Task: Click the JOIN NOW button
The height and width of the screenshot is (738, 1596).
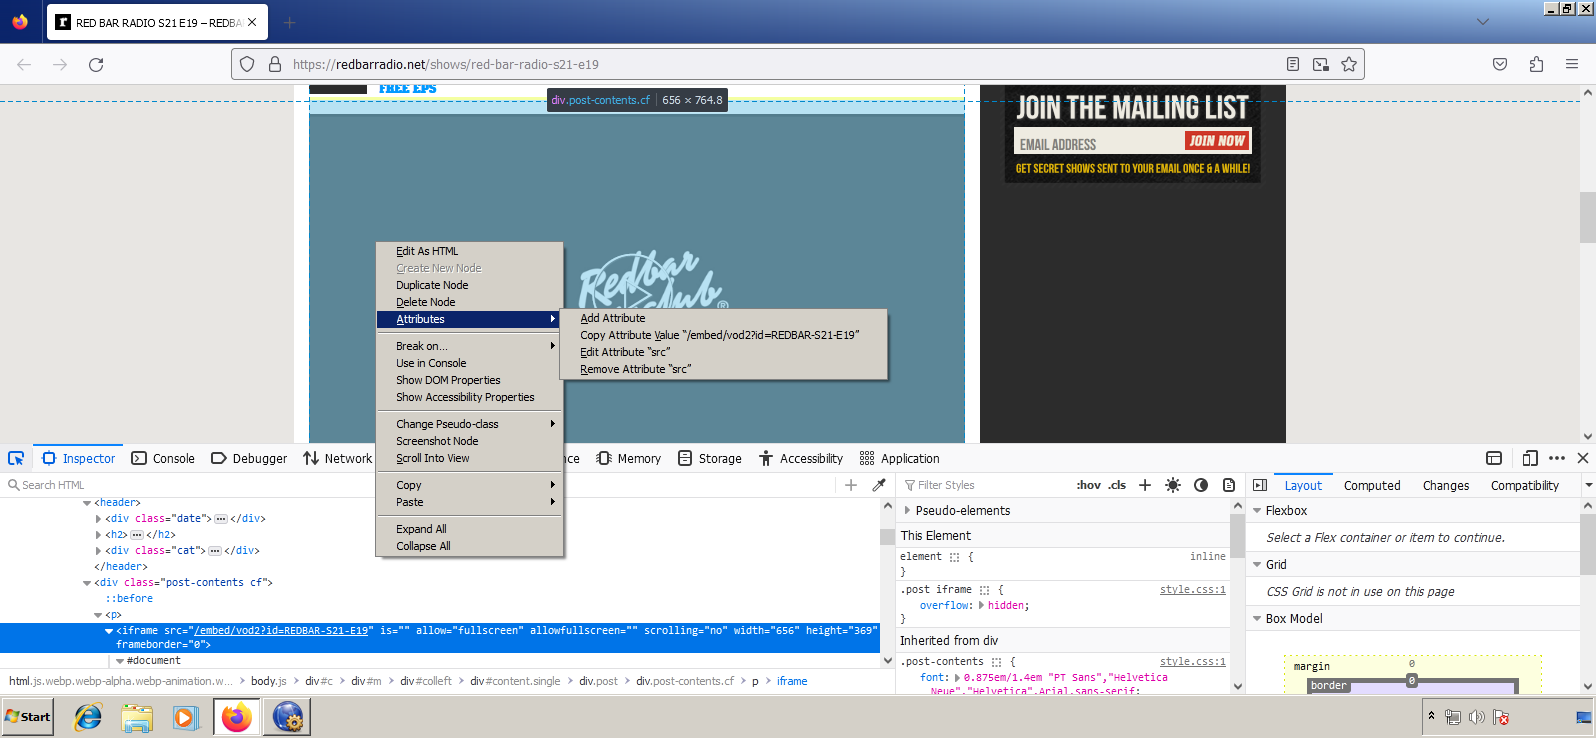Action: pyautogui.click(x=1217, y=141)
